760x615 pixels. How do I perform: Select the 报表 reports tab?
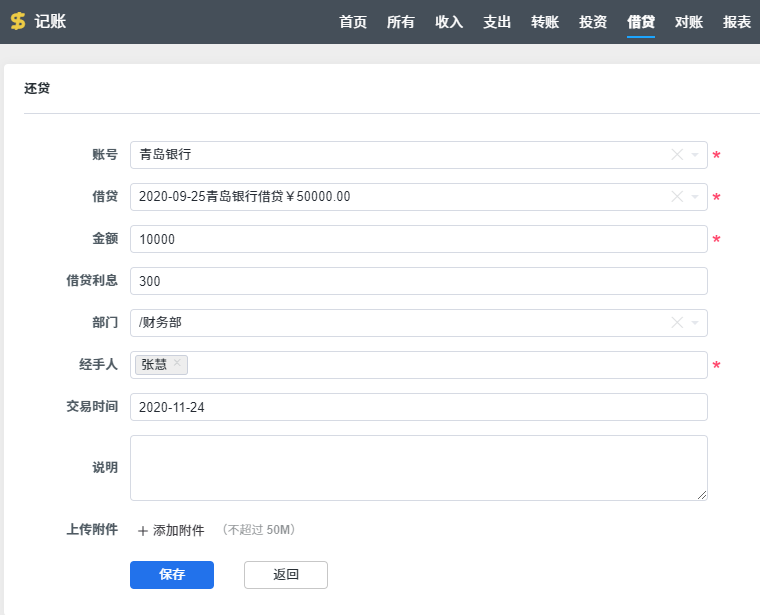(737, 22)
